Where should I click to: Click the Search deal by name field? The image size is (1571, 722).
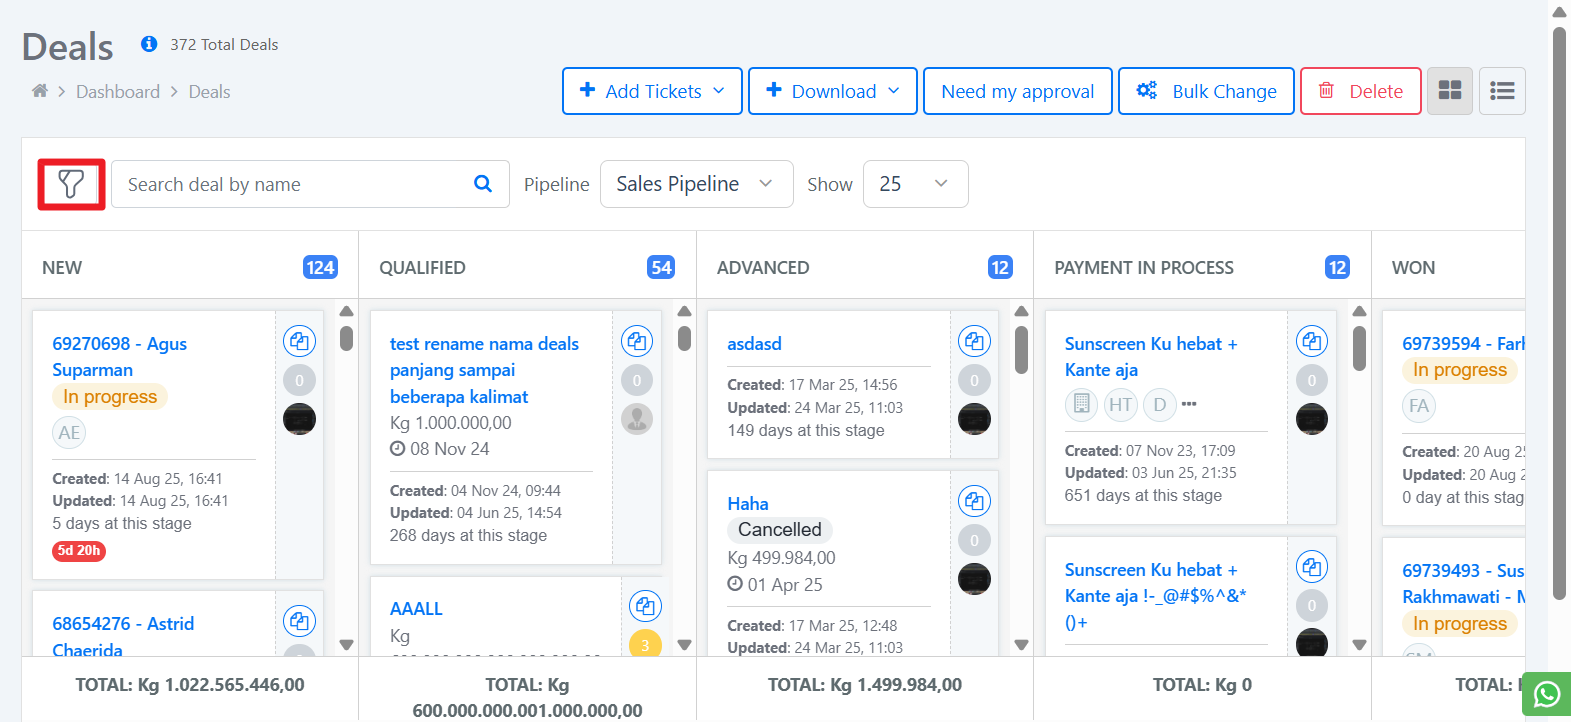click(290, 184)
